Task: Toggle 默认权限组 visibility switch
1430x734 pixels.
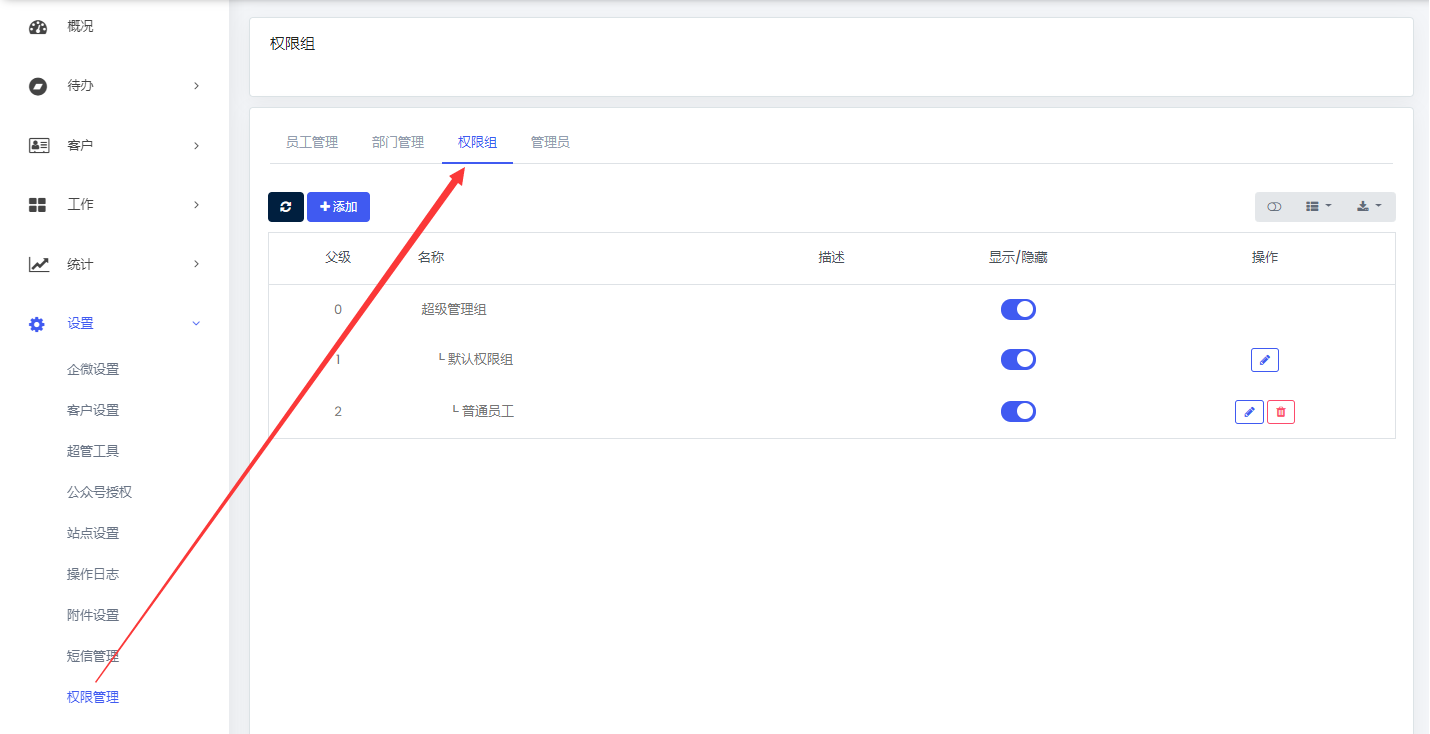Action: [1018, 359]
